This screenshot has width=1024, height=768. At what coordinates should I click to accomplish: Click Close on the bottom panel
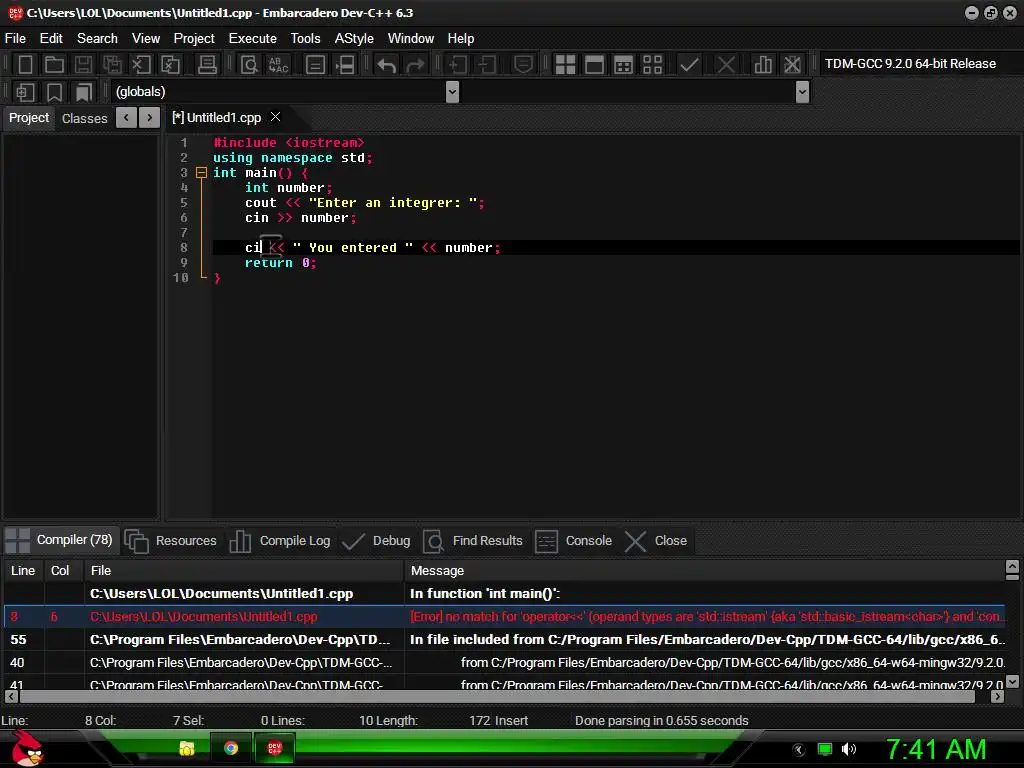point(656,541)
